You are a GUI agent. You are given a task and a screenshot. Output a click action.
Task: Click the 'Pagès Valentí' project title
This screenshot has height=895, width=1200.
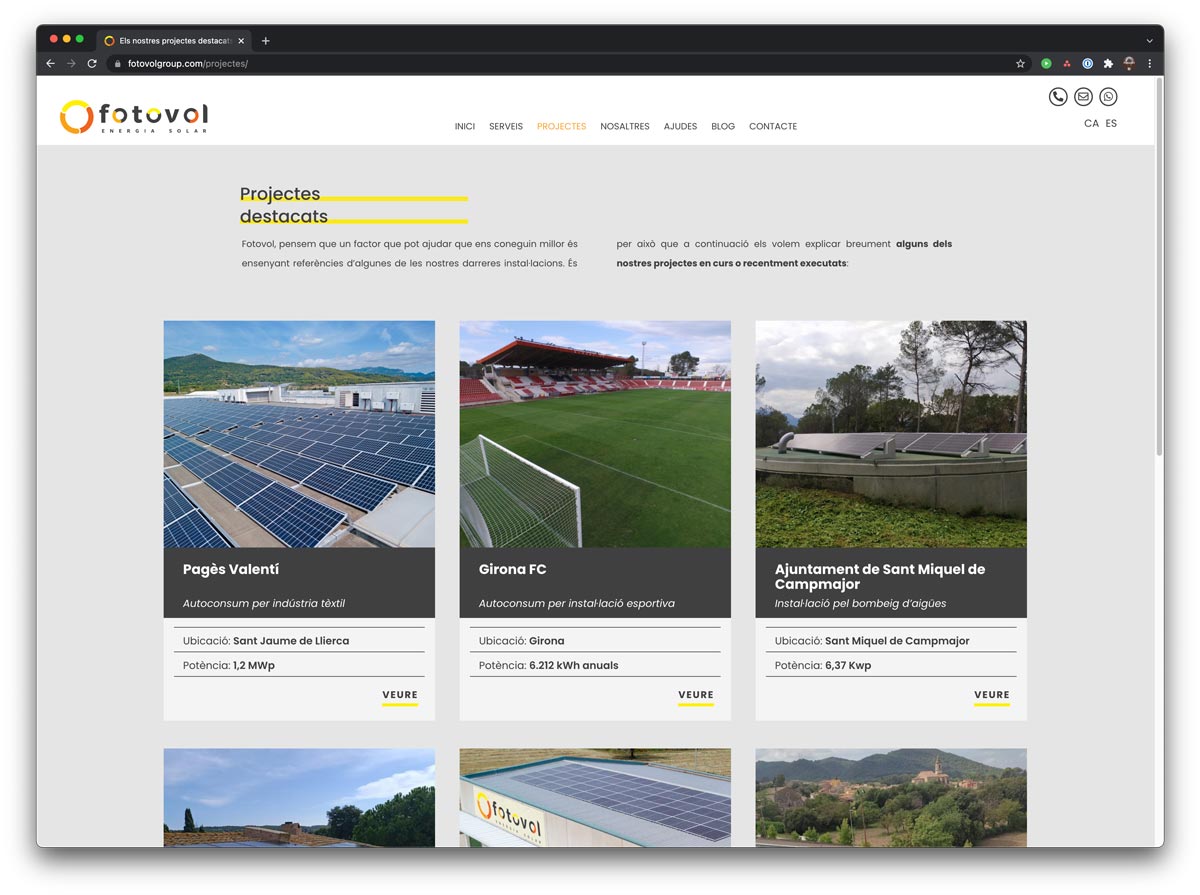click(231, 570)
